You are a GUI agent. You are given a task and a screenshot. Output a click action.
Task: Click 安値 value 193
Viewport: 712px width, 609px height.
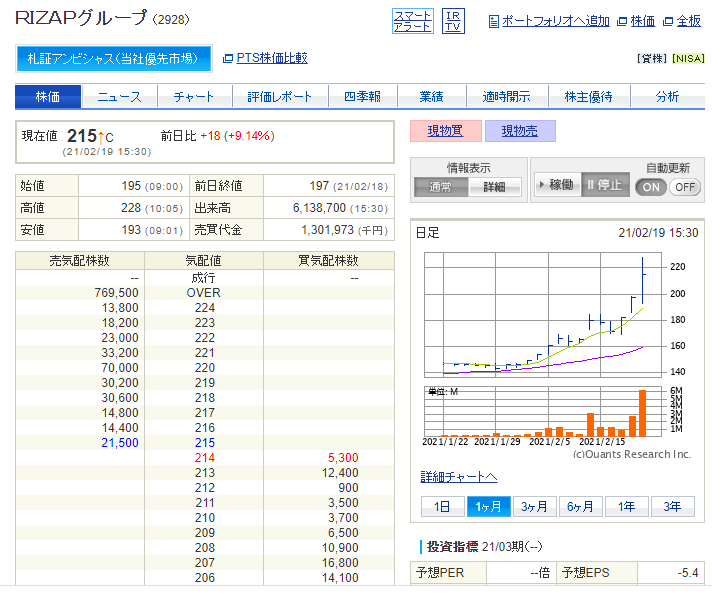tap(131, 230)
